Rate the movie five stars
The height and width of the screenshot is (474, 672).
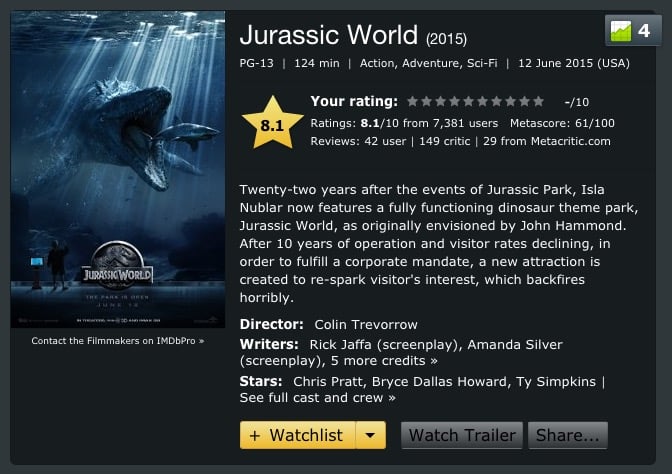[468, 102]
